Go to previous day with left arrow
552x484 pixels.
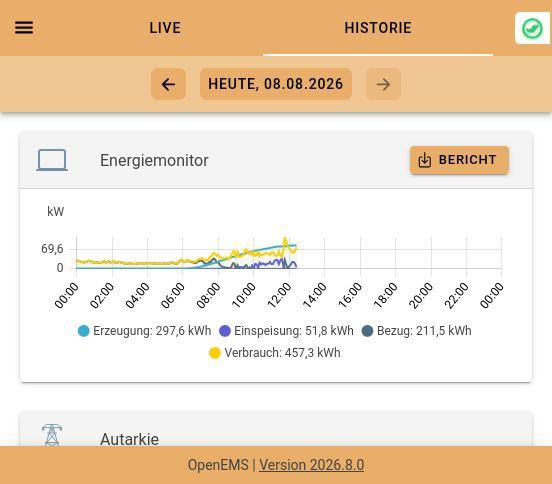coord(168,84)
